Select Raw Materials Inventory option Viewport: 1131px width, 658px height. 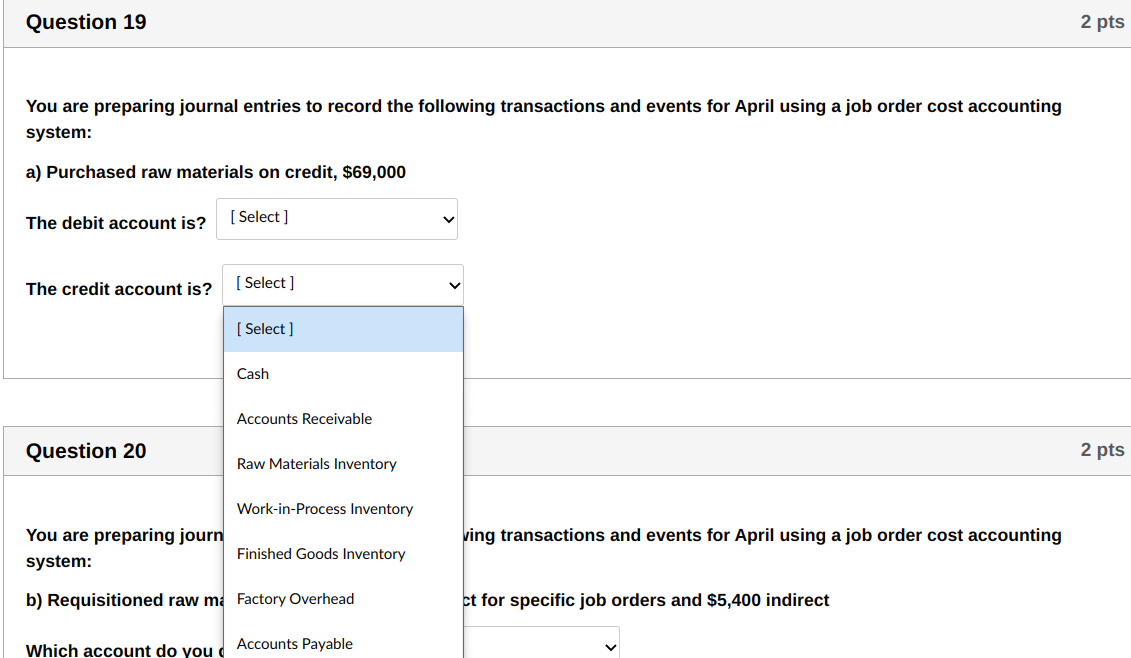pyautogui.click(x=316, y=463)
